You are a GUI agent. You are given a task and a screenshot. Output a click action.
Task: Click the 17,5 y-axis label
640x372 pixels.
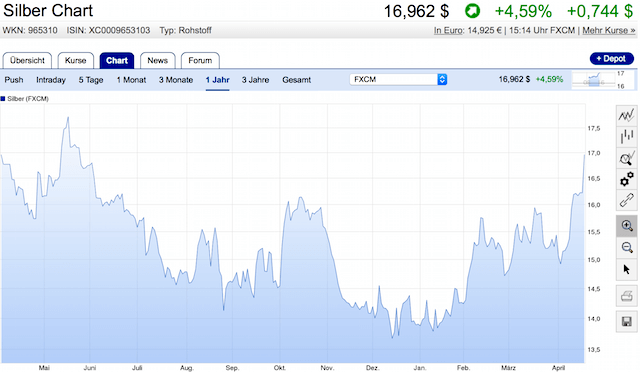tap(594, 128)
